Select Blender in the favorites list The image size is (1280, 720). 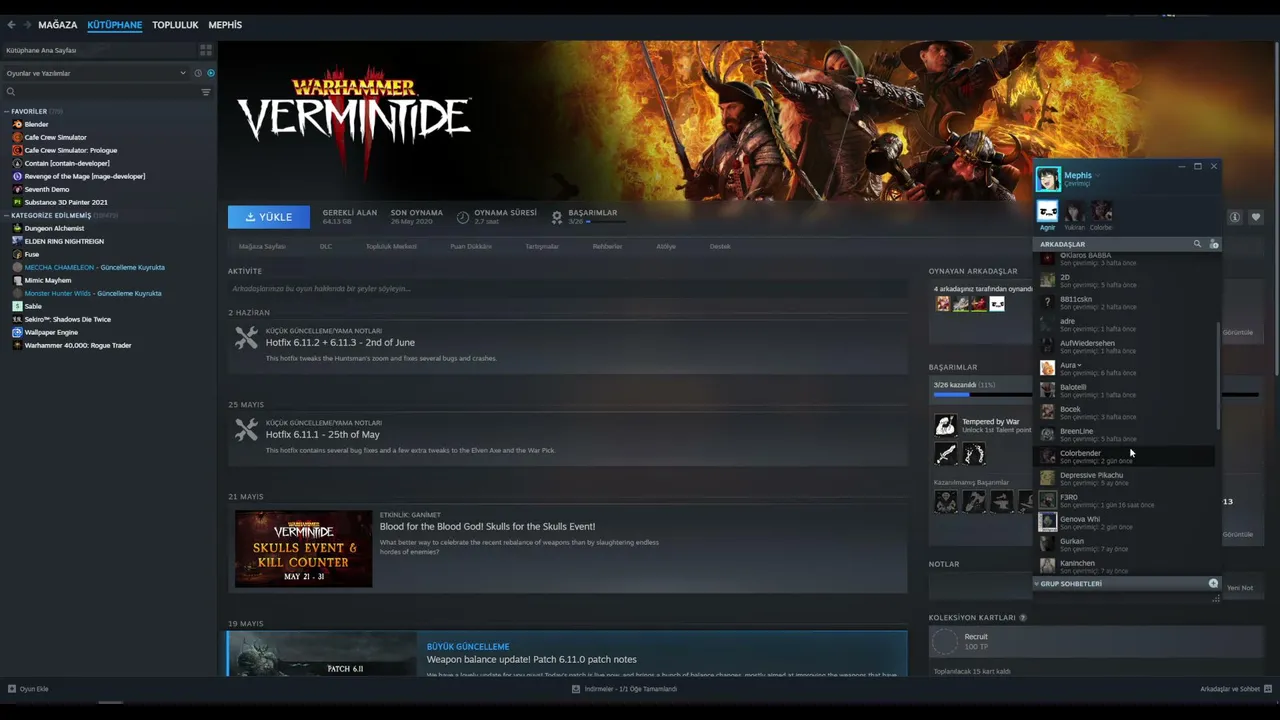coord(36,124)
